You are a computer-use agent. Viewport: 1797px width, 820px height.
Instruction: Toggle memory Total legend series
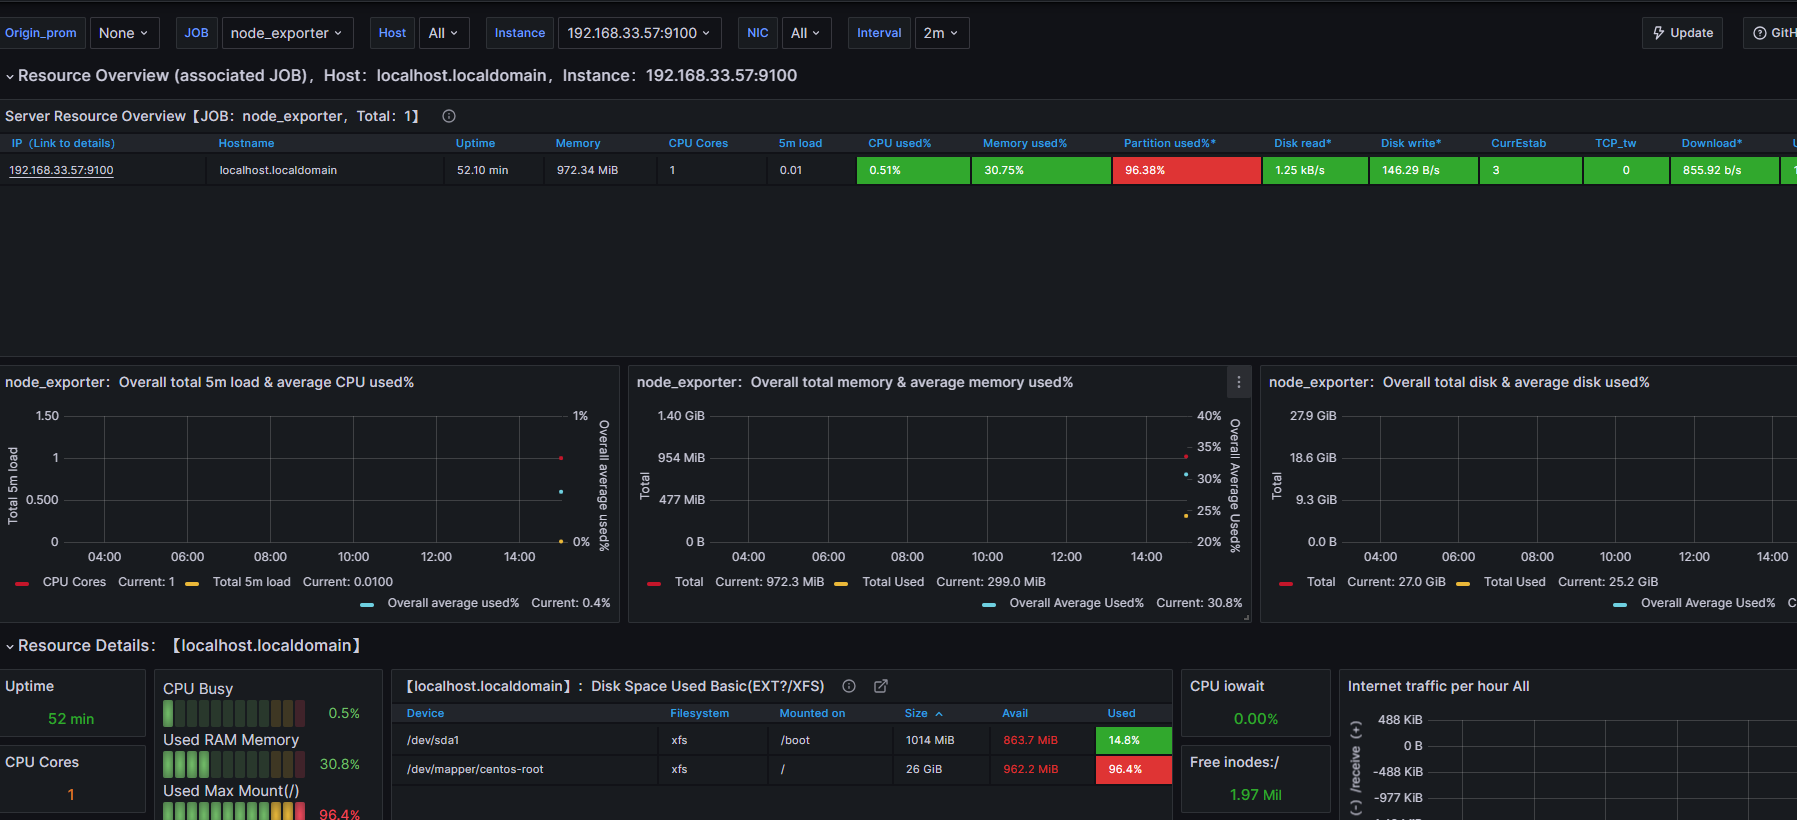pos(689,582)
